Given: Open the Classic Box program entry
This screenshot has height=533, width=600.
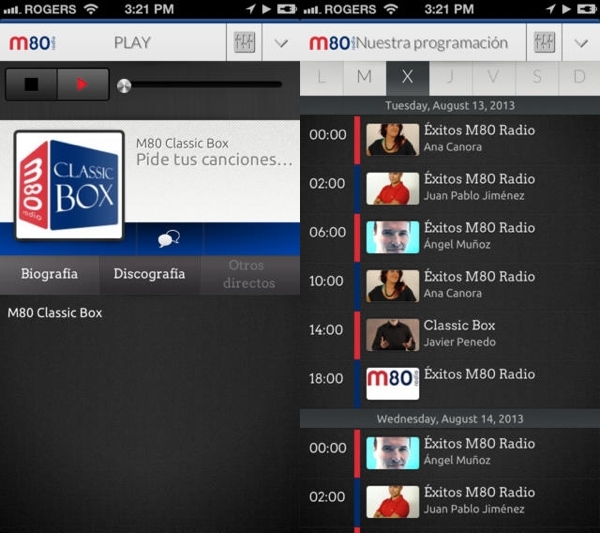Looking at the screenshot, I should point(450,335).
